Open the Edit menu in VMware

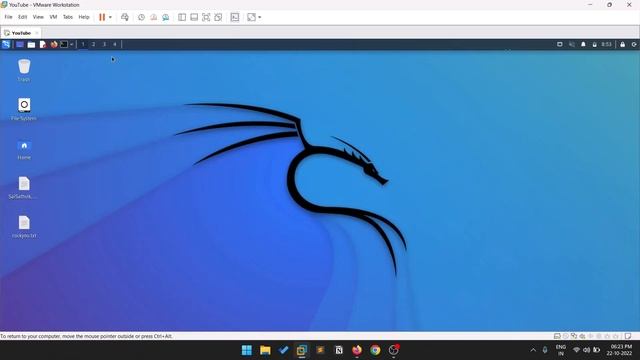tap(22, 17)
